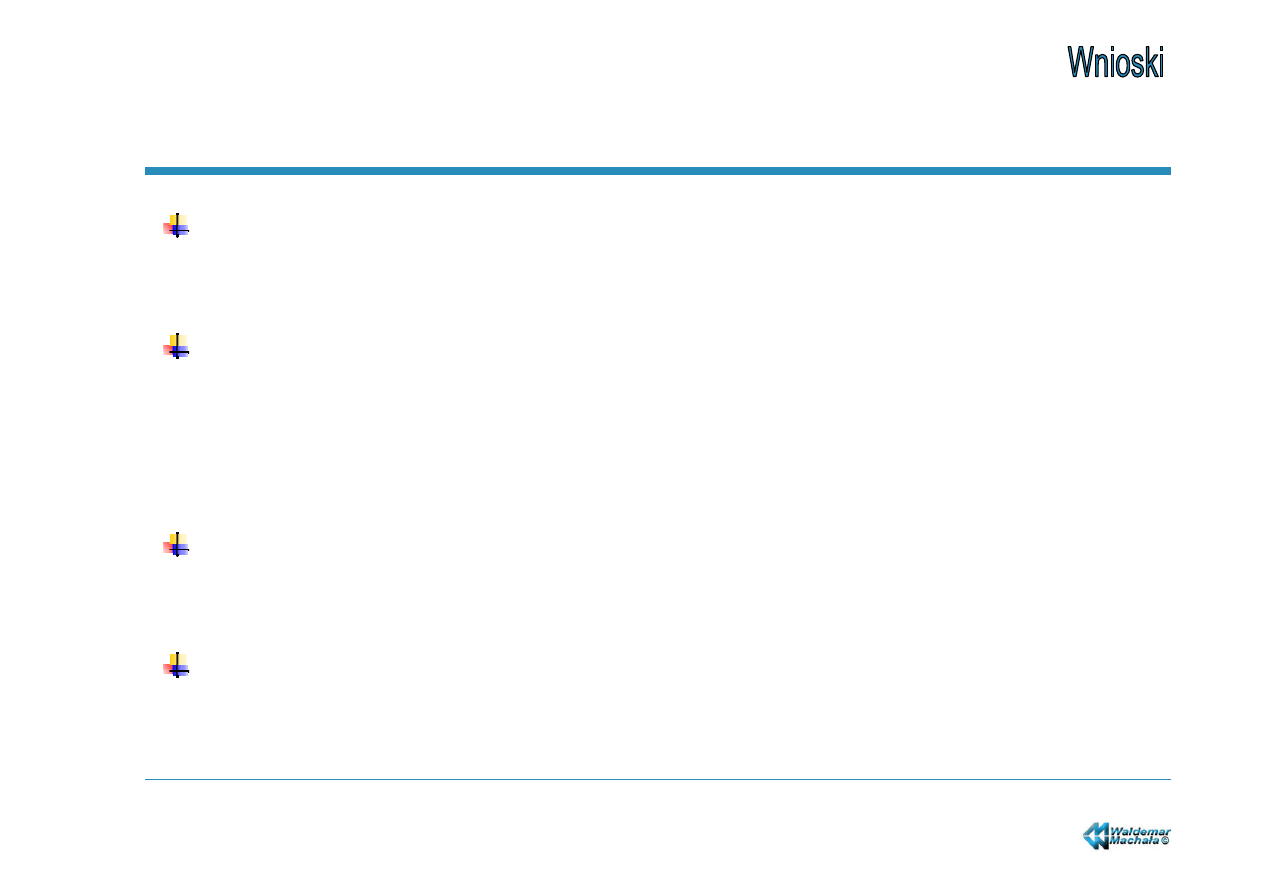The width and height of the screenshot is (1263, 893).
Task: Click the third bullet marker icon
Action: coord(176,544)
